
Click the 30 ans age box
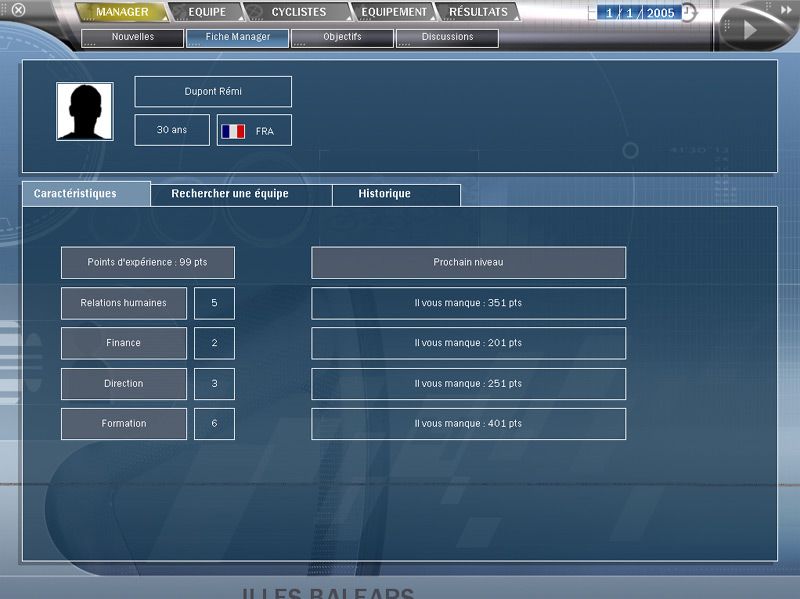coord(172,130)
